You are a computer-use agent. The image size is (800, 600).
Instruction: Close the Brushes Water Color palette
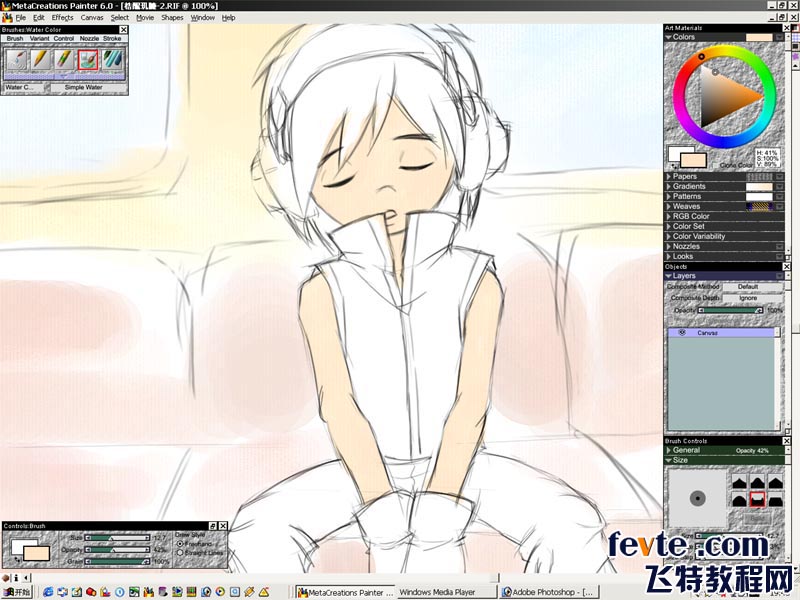click(123, 30)
